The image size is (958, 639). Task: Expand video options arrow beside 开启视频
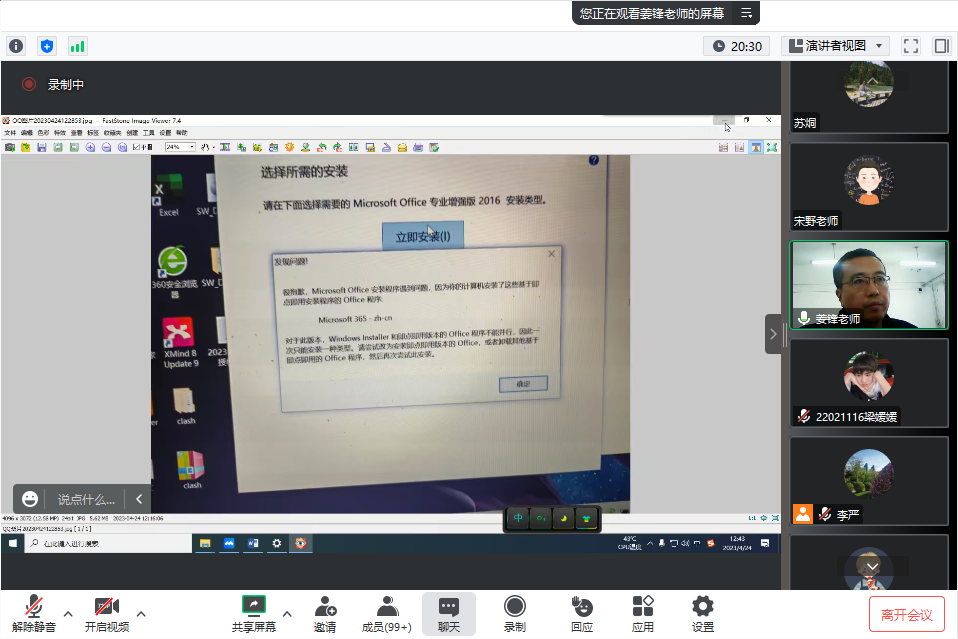click(x=141, y=613)
